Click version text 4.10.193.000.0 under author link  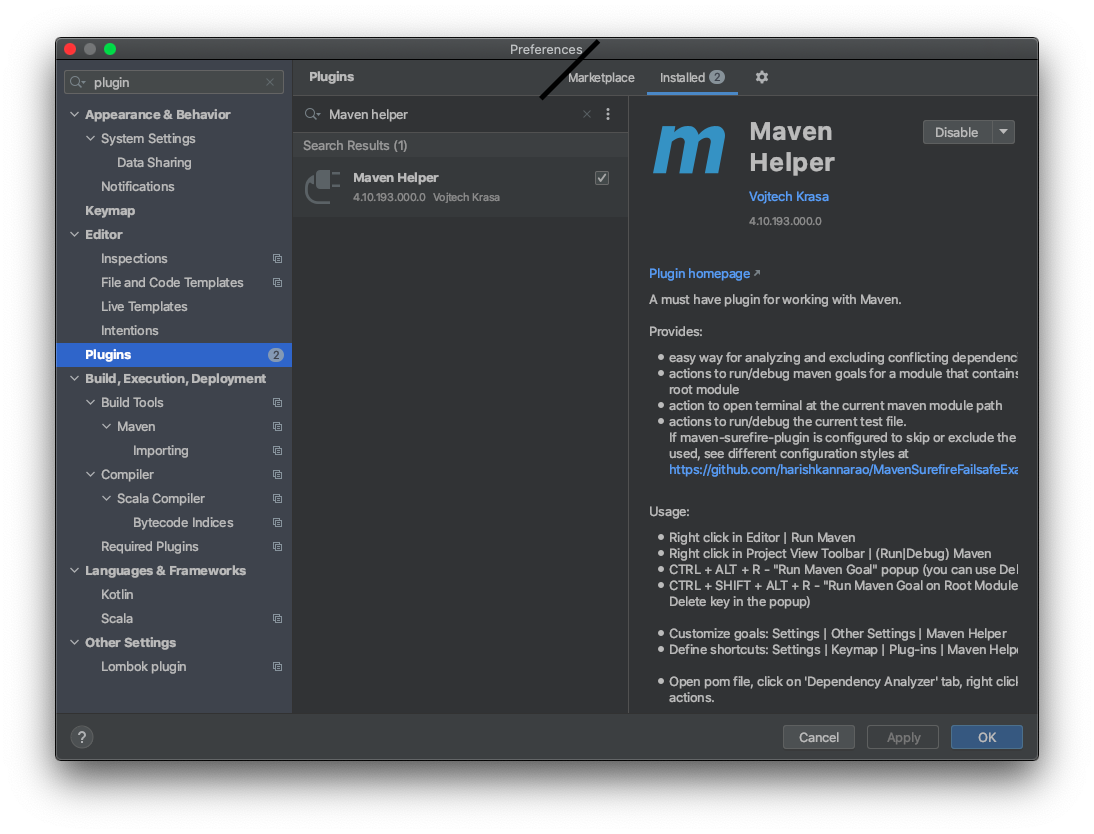point(785,221)
